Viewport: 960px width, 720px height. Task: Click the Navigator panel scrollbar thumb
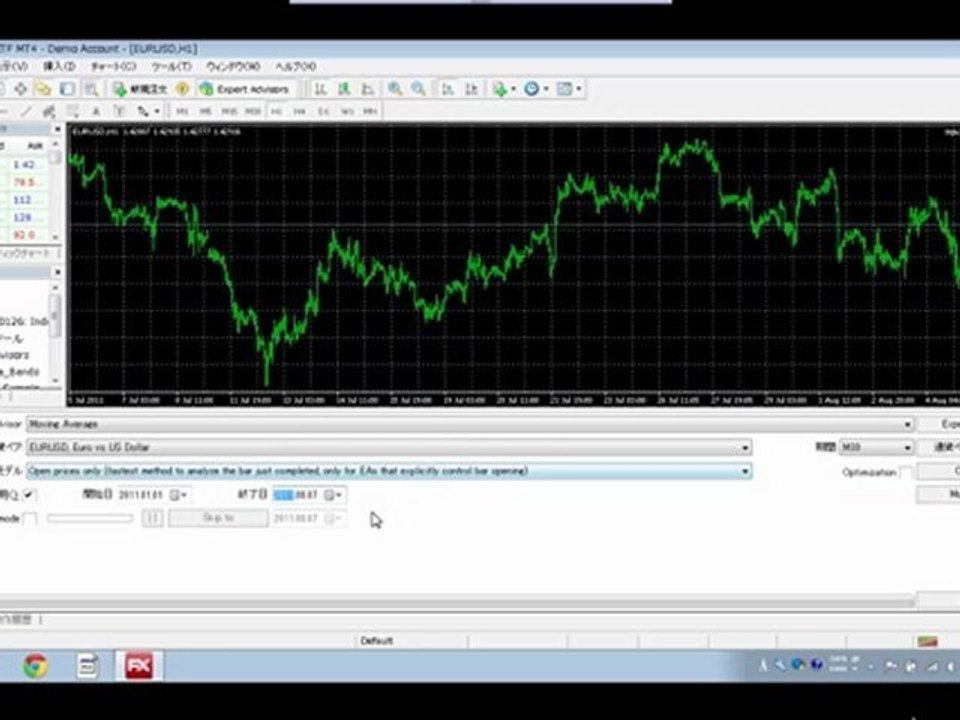(x=55, y=315)
